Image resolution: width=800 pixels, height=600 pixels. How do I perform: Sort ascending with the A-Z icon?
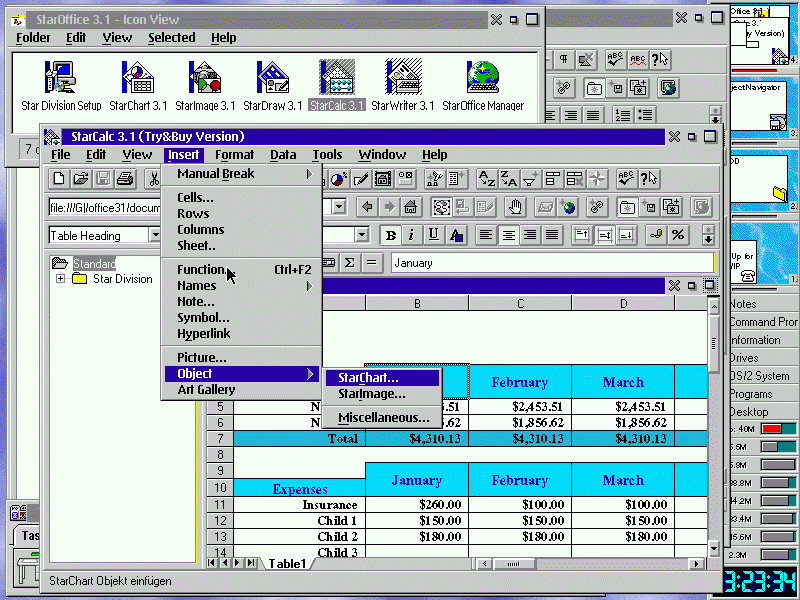click(x=487, y=179)
